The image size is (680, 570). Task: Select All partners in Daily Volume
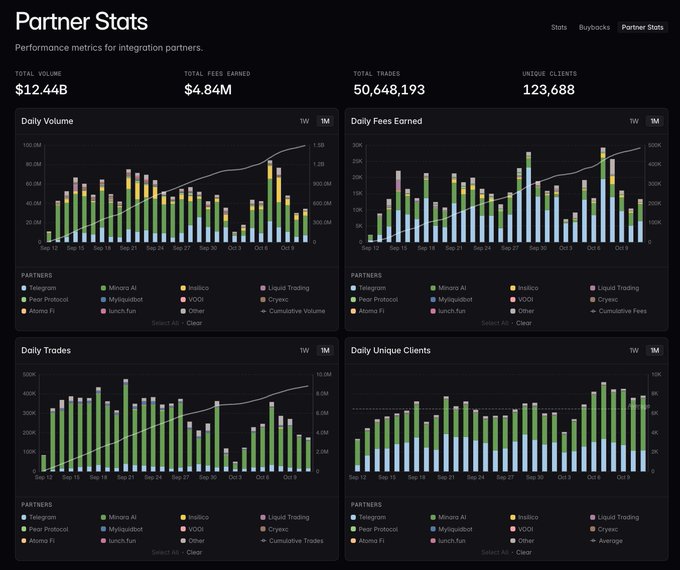165,323
